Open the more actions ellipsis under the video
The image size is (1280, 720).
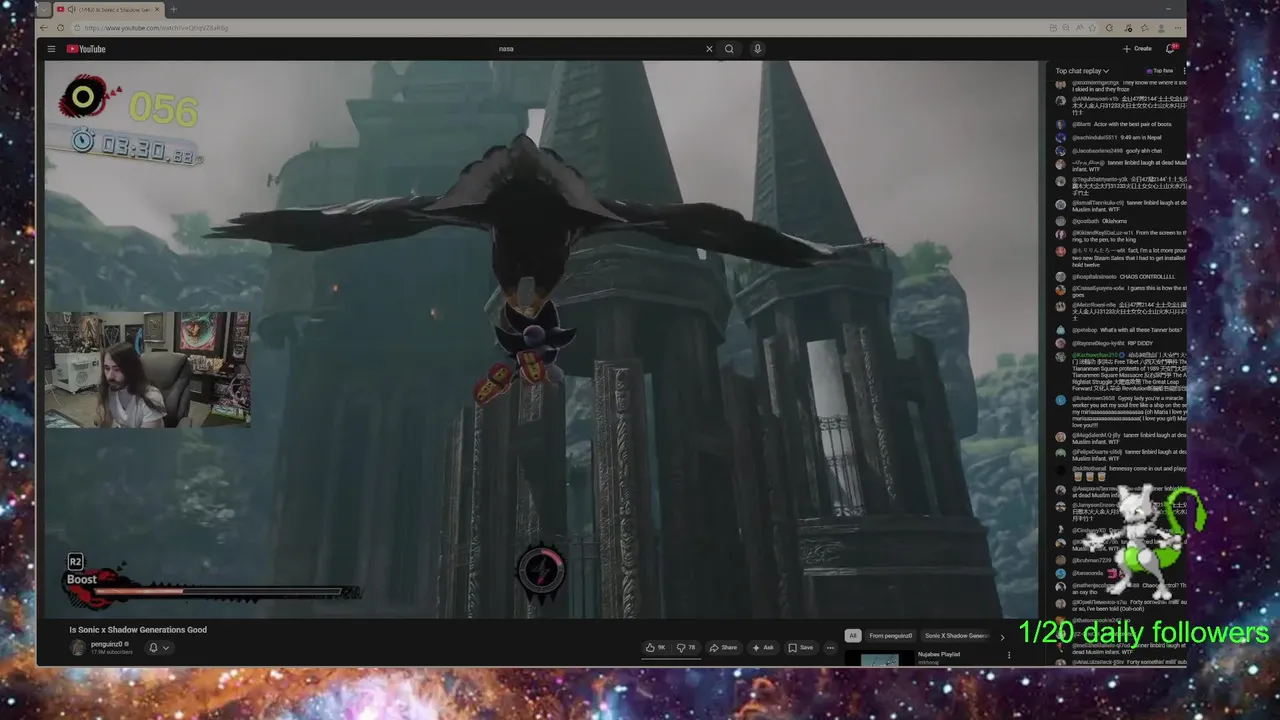point(830,648)
